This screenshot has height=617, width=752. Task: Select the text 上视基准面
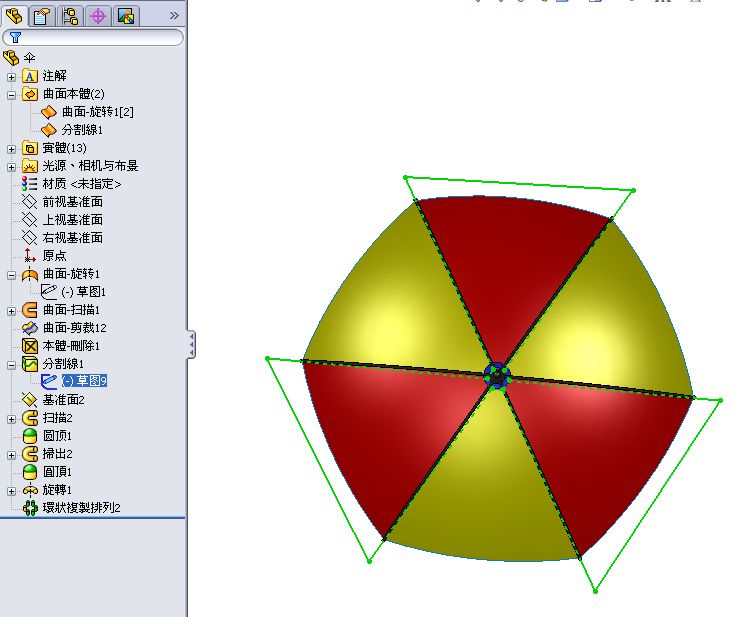click(72, 220)
